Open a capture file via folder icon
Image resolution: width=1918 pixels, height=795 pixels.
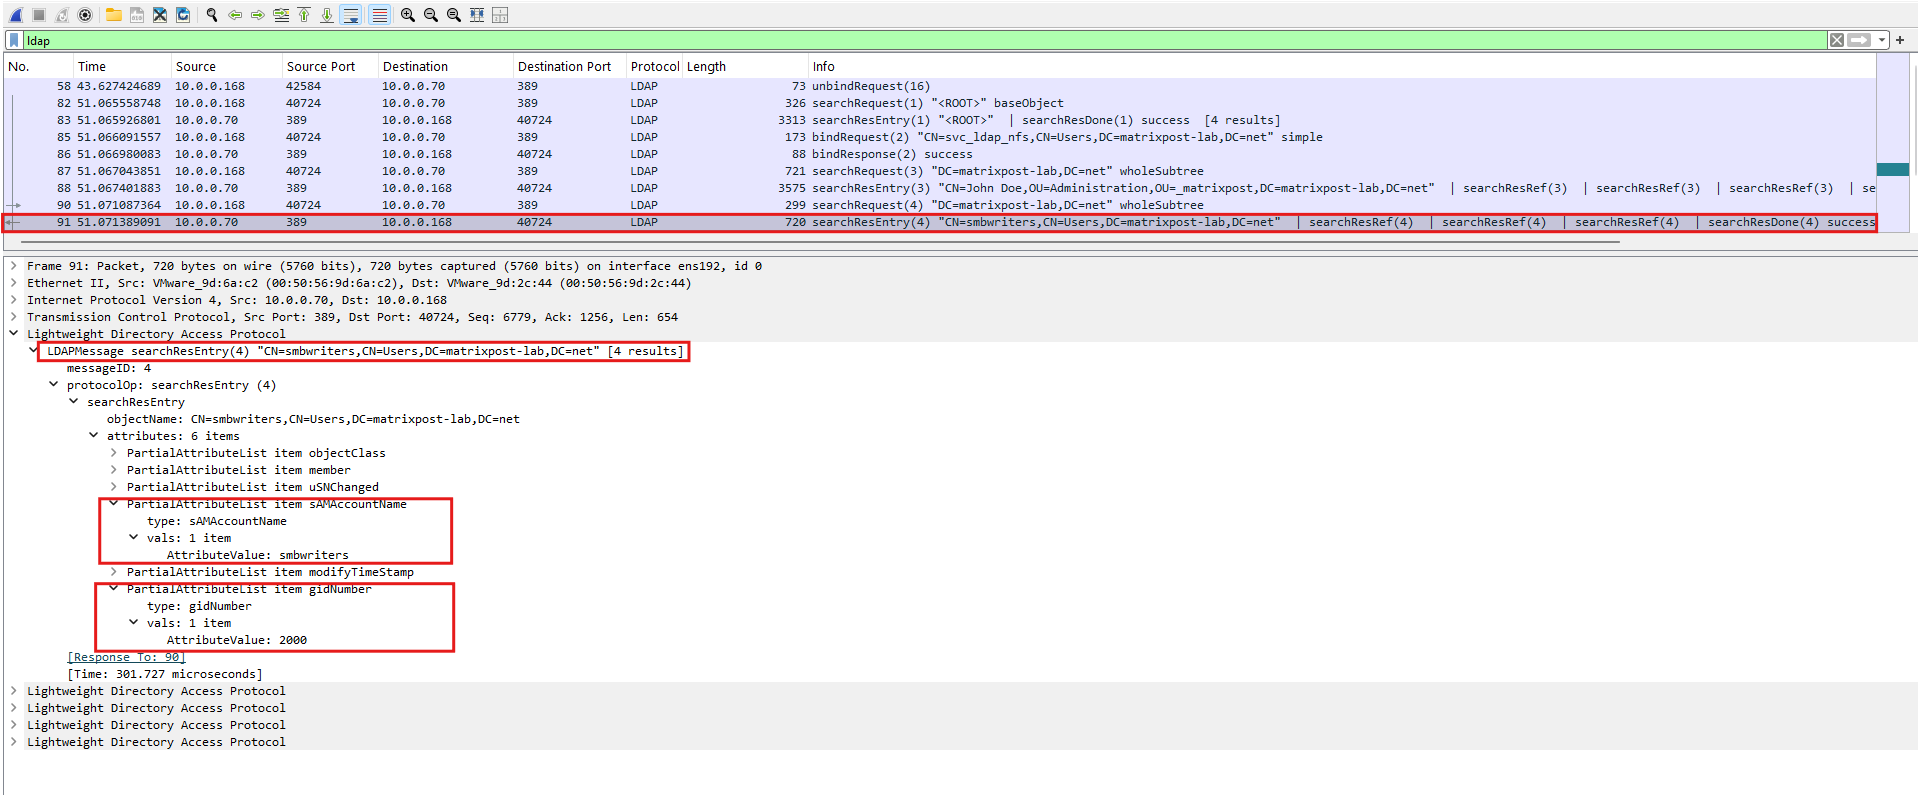coord(114,15)
